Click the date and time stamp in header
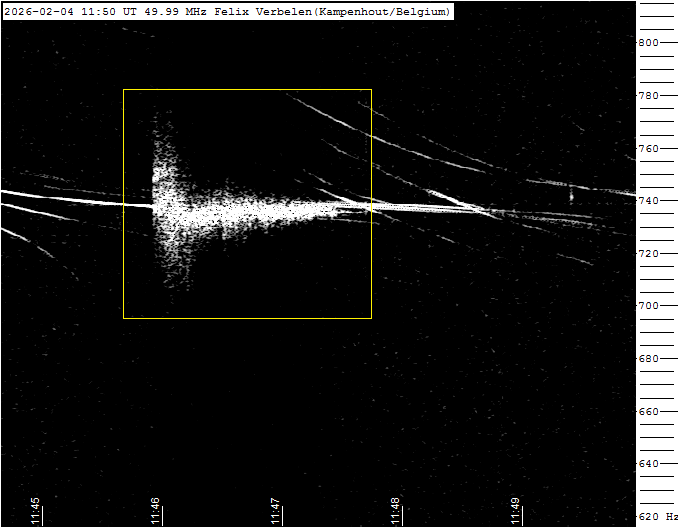The width and height of the screenshot is (679, 528). click(58, 11)
